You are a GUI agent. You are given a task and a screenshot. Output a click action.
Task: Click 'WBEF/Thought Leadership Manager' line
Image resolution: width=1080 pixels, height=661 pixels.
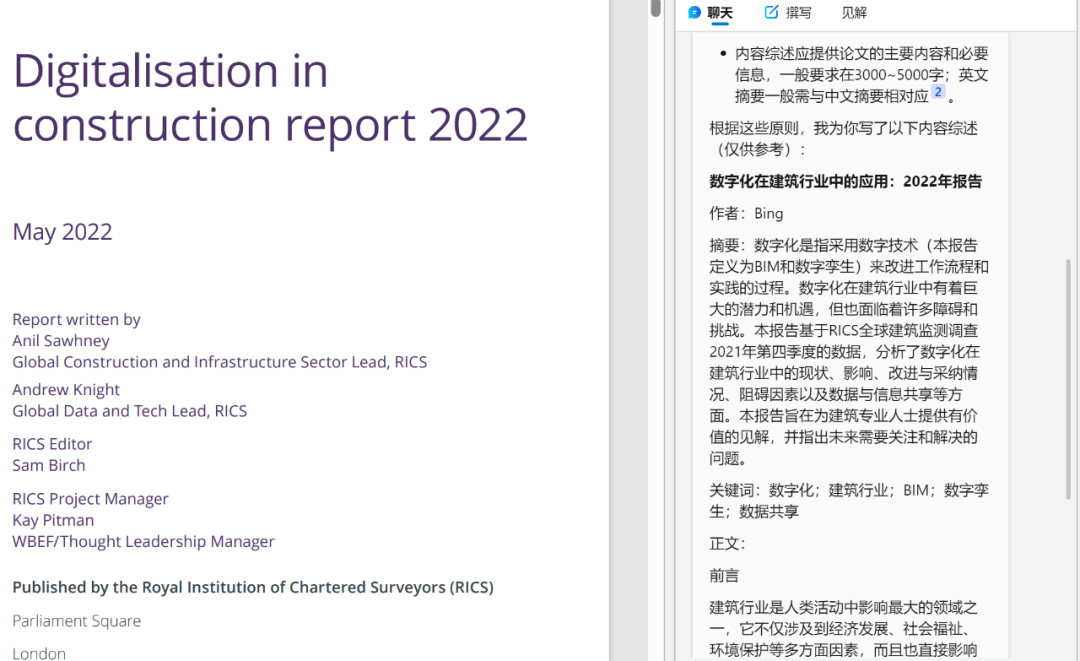click(143, 542)
